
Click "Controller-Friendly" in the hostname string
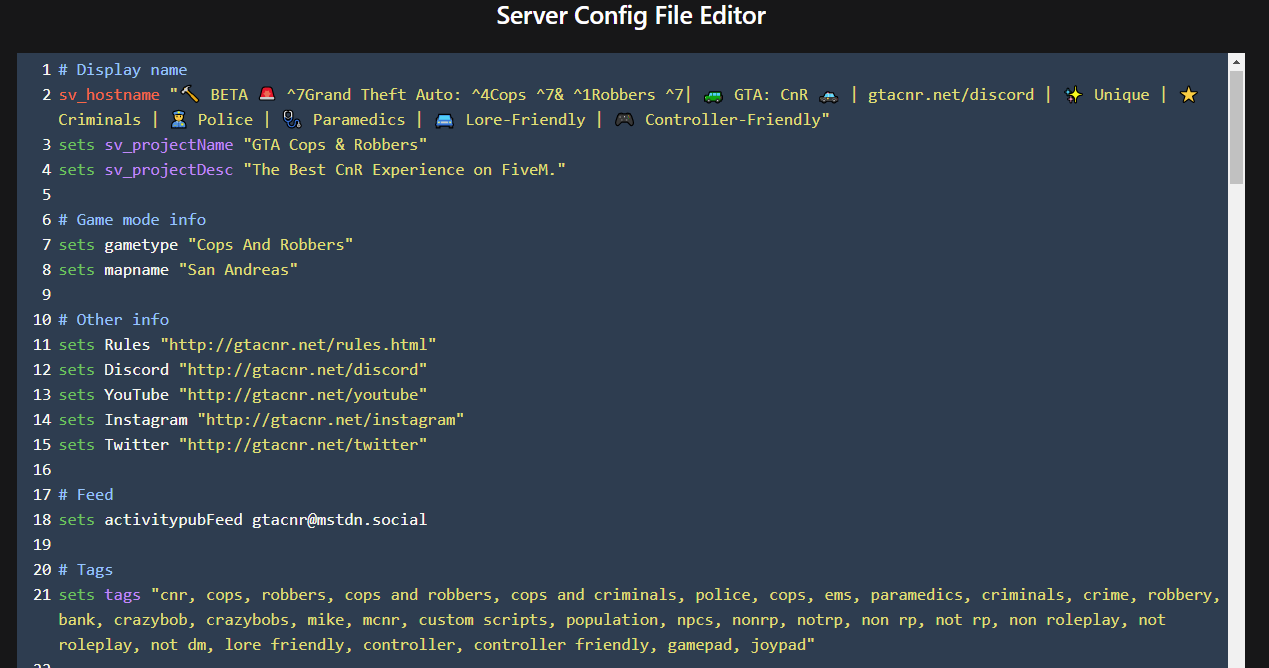pos(733,120)
